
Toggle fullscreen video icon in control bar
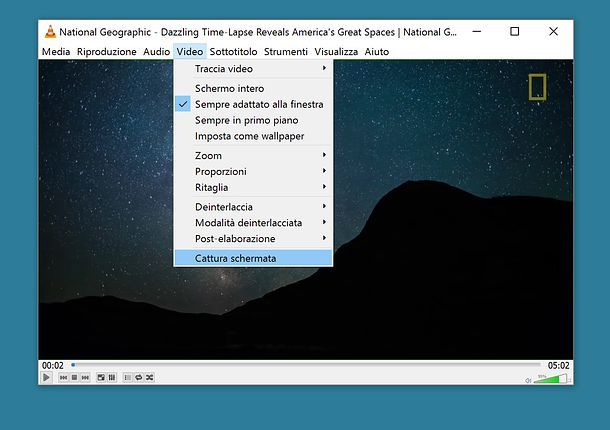[x=101, y=377]
